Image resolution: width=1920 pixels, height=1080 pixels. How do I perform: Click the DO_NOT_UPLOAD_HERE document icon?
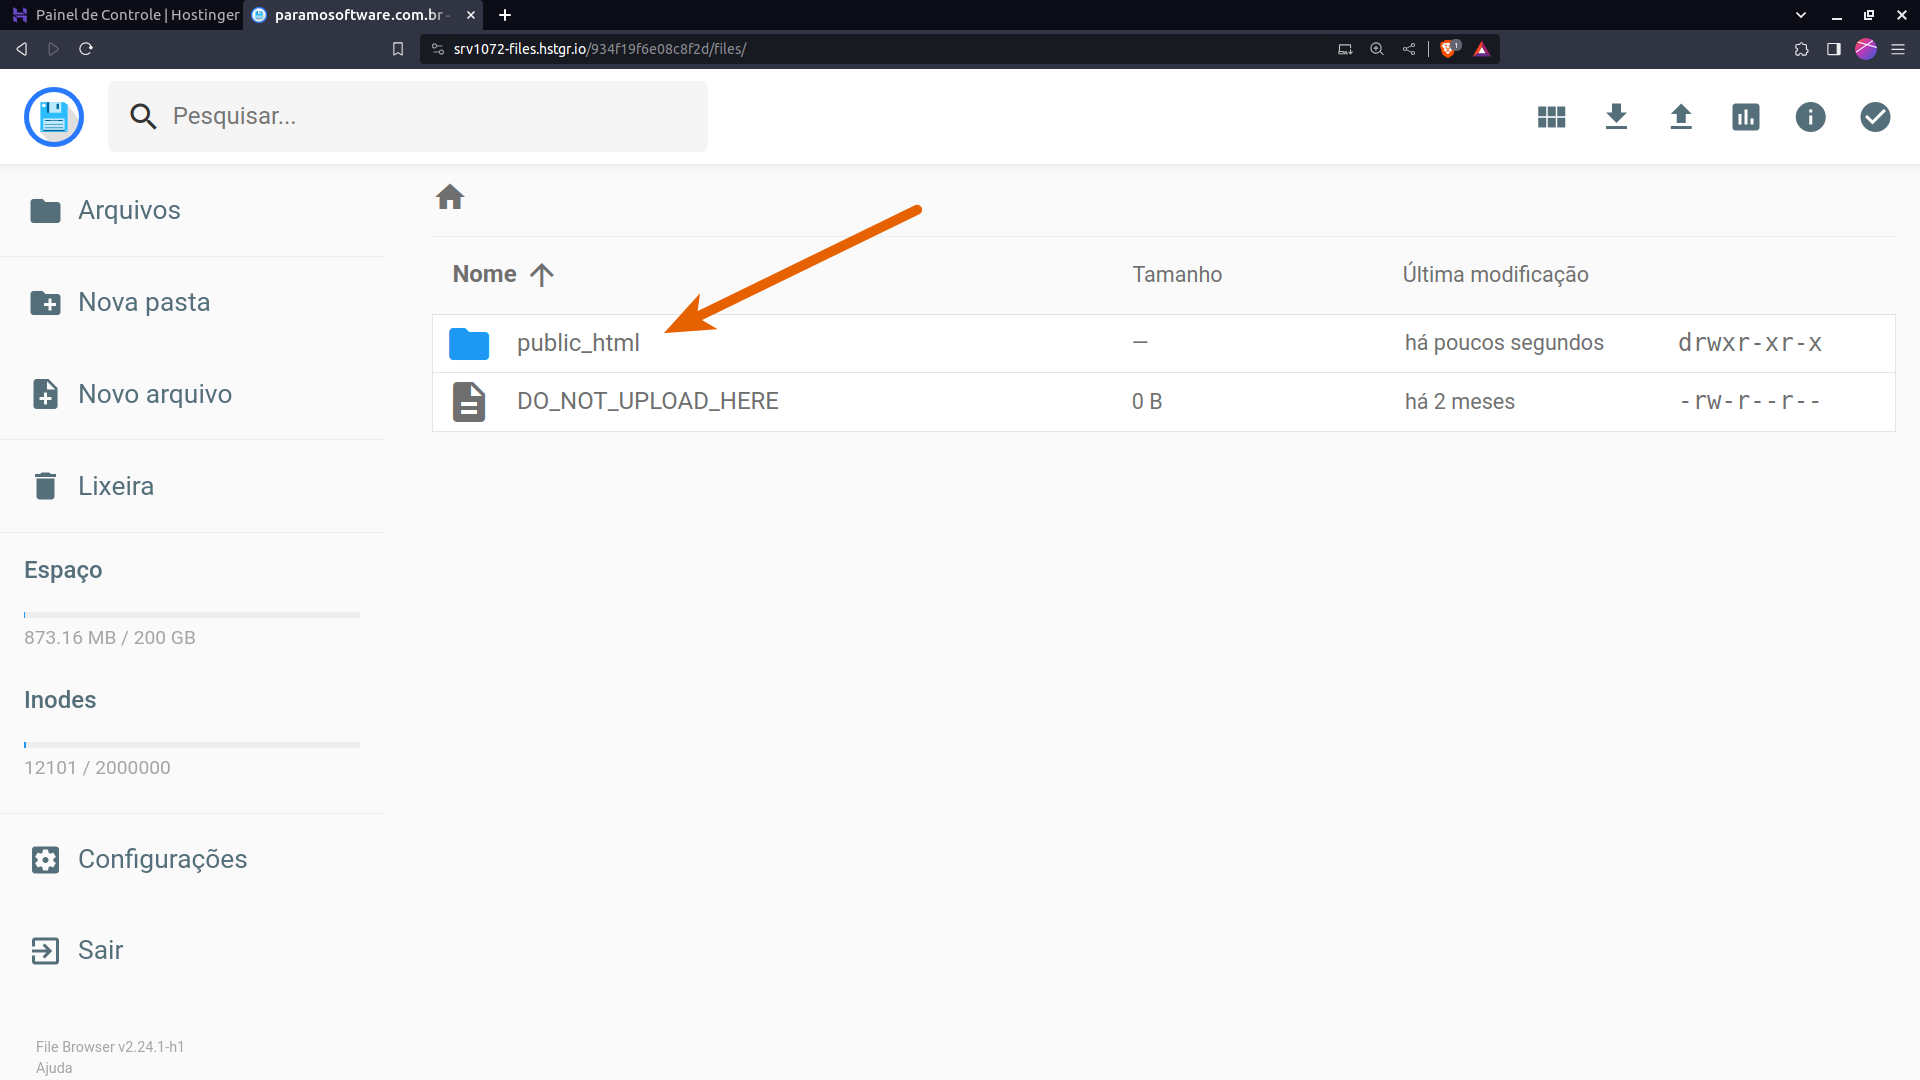[x=469, y=402]
